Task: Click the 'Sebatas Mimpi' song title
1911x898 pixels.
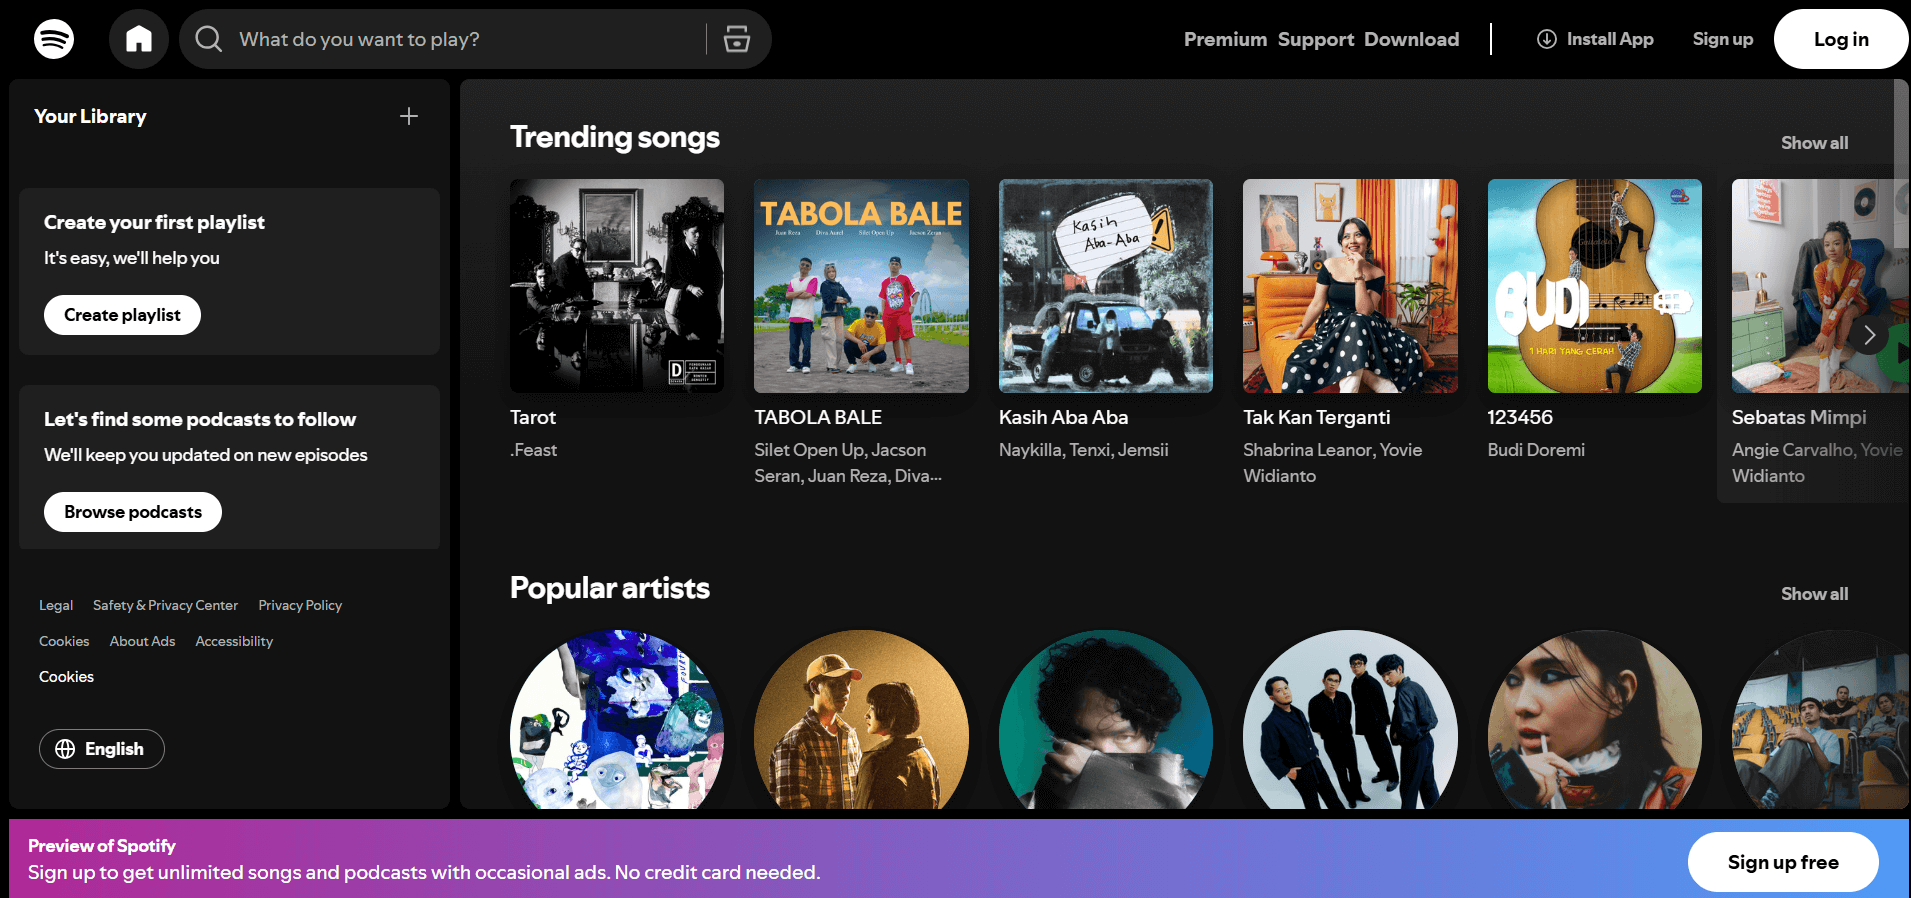Action: coord(1799,417)
